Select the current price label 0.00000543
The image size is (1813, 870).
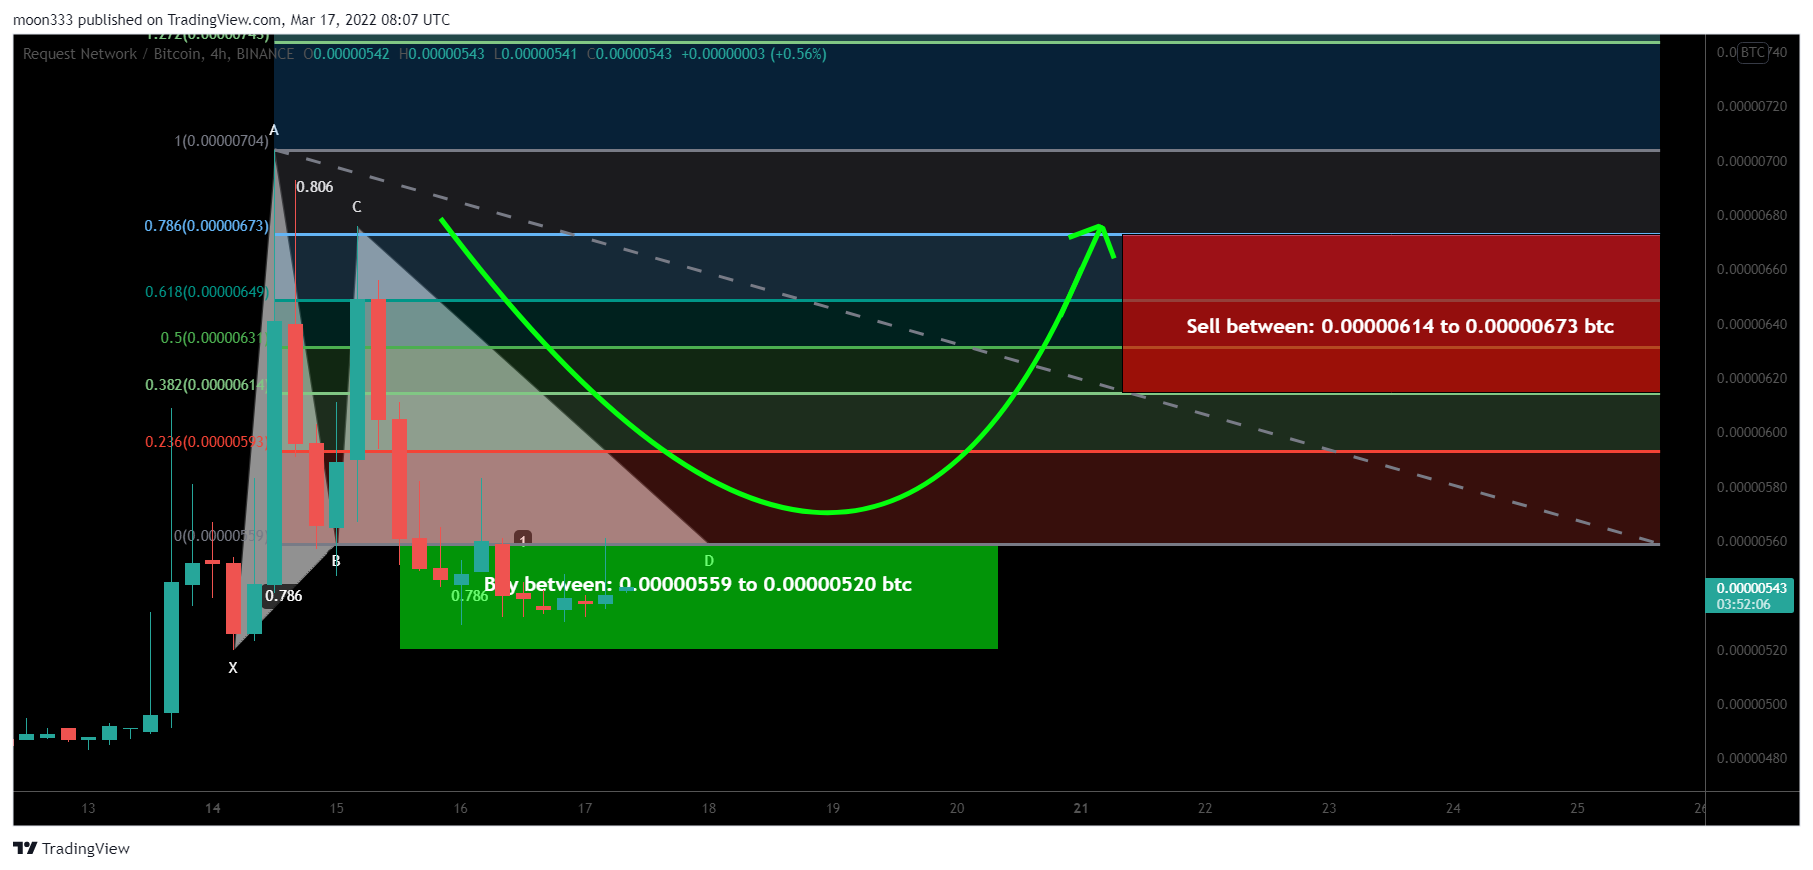[1751, 588]
